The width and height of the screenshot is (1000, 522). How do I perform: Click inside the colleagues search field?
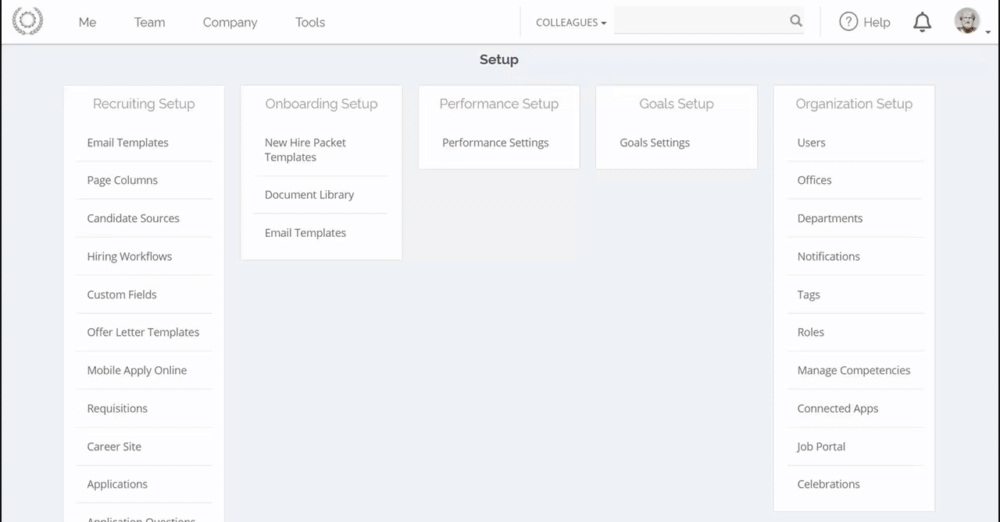[700, 21]
